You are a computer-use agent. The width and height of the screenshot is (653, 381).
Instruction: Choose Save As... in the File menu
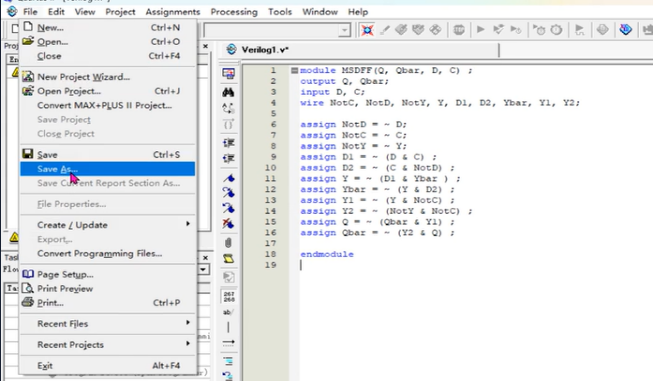108,169
